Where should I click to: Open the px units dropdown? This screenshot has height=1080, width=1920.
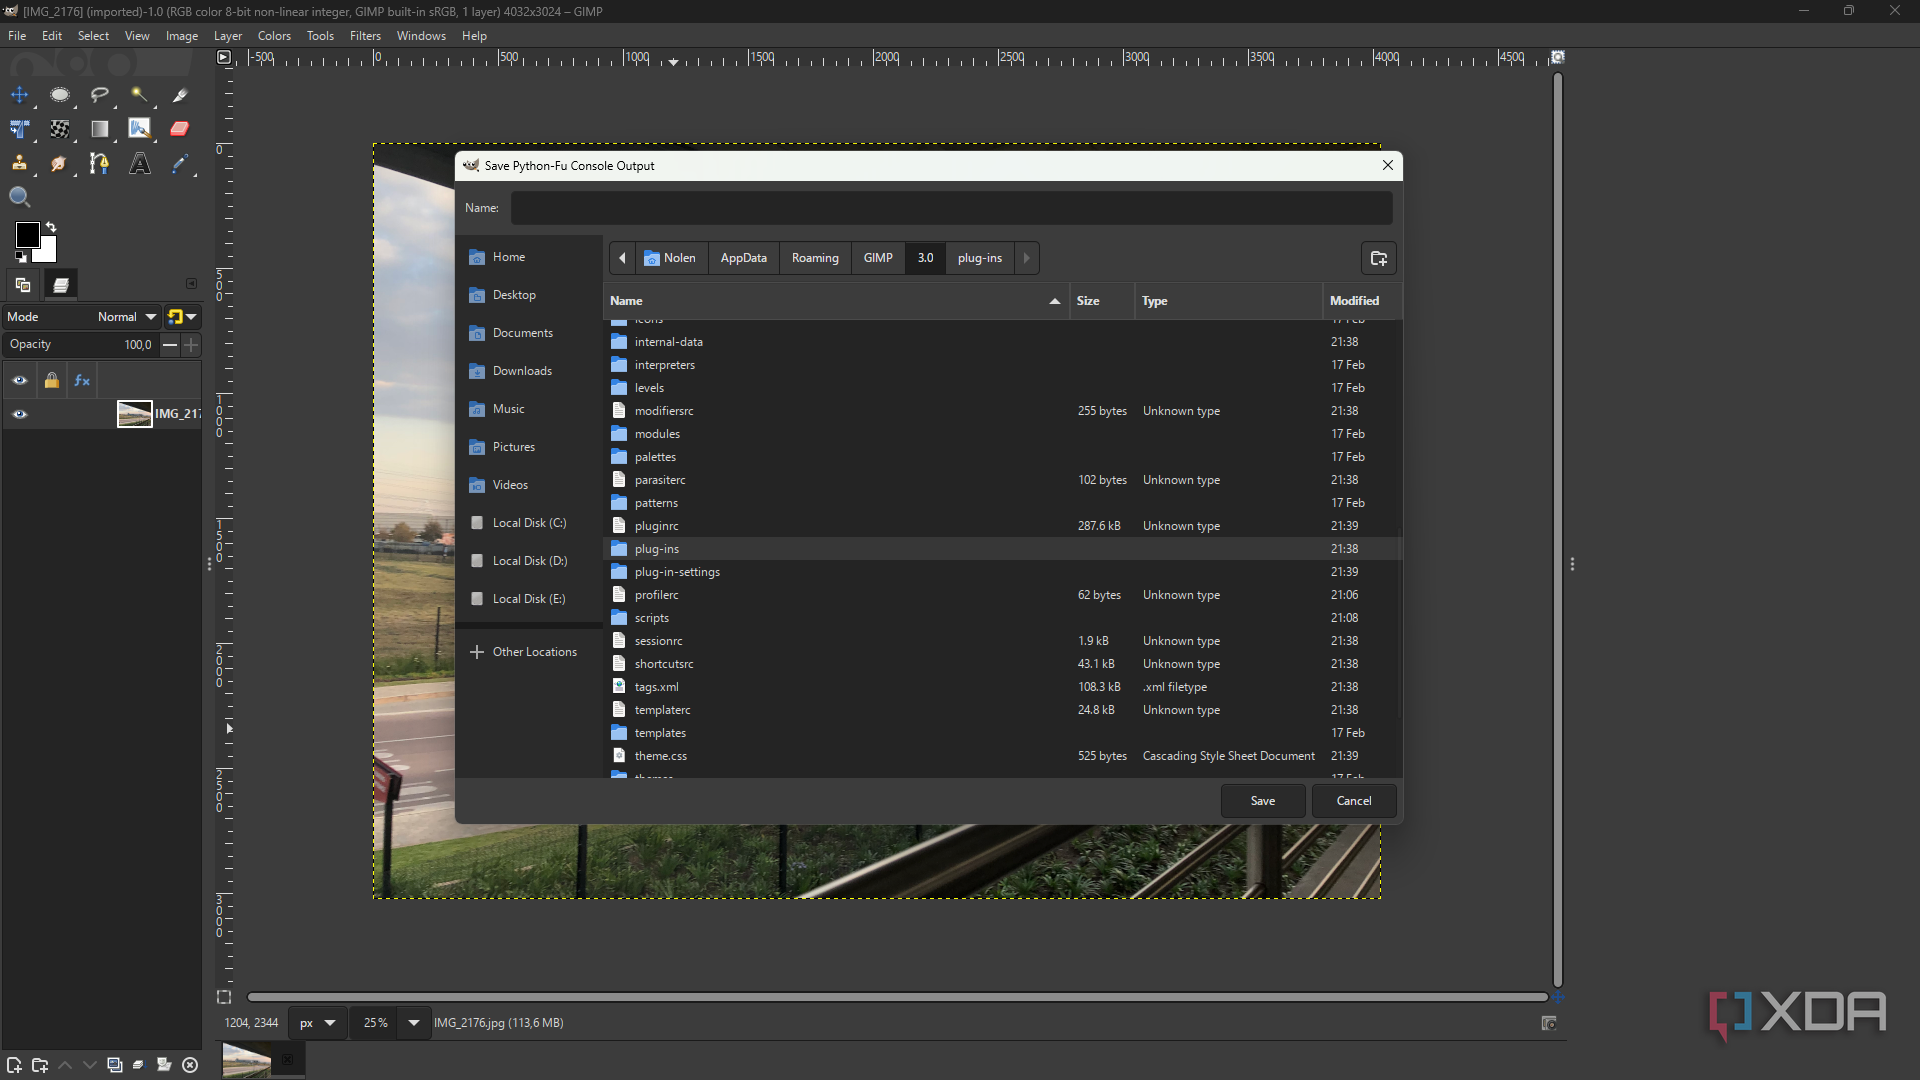tap(318, 1023)
